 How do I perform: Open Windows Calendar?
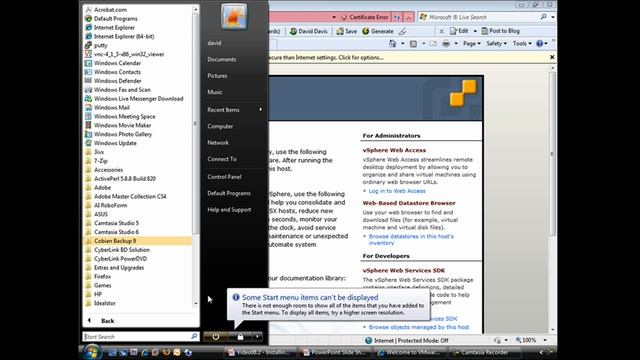coord(117,63)
